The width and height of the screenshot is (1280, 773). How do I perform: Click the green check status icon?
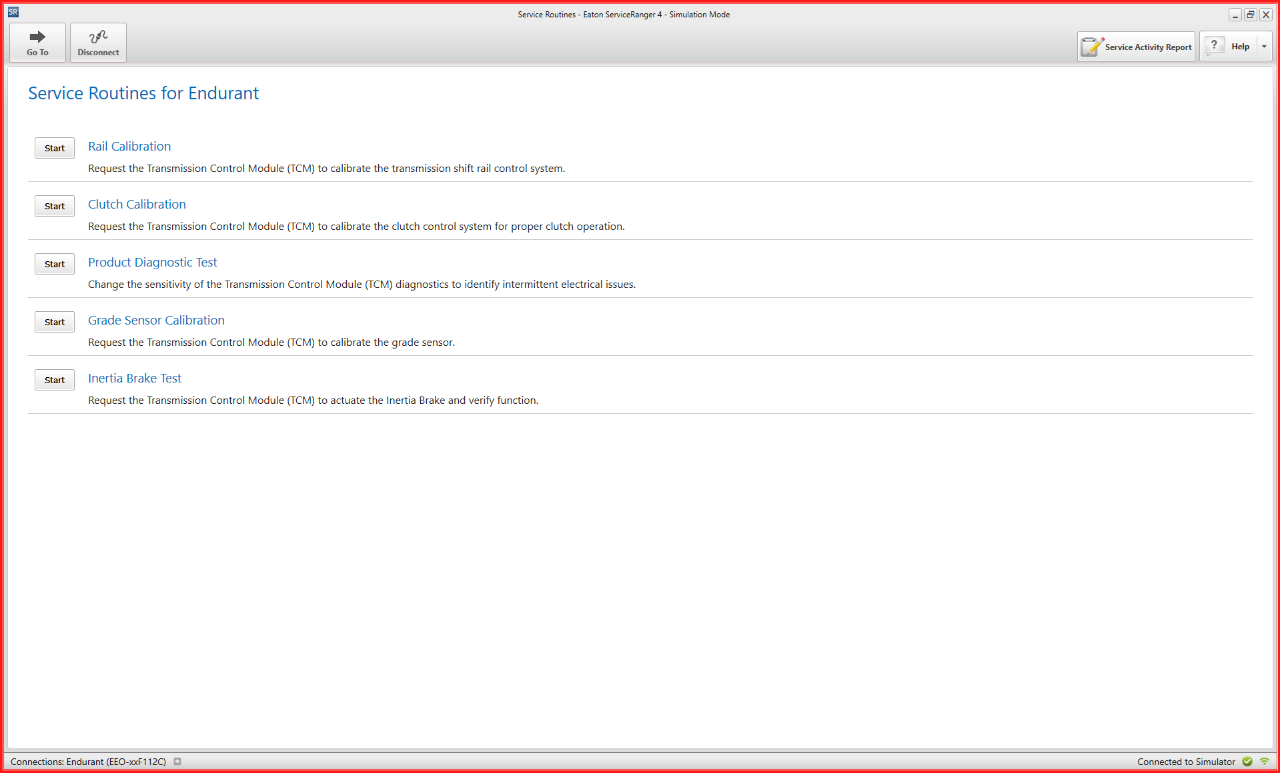[x=1247, y=762]
